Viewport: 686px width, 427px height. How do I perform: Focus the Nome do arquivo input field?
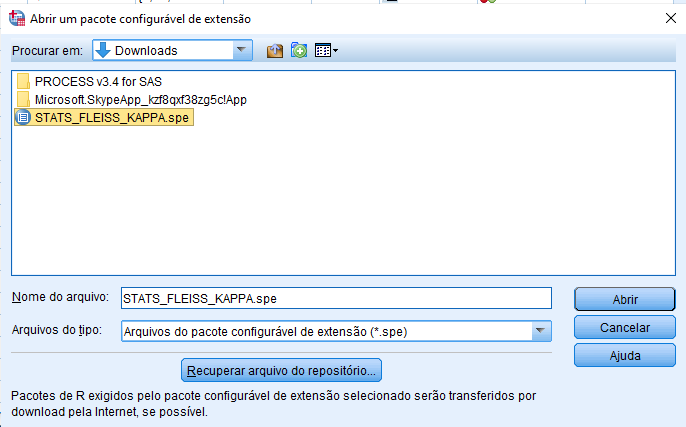(x=336, y=298)
